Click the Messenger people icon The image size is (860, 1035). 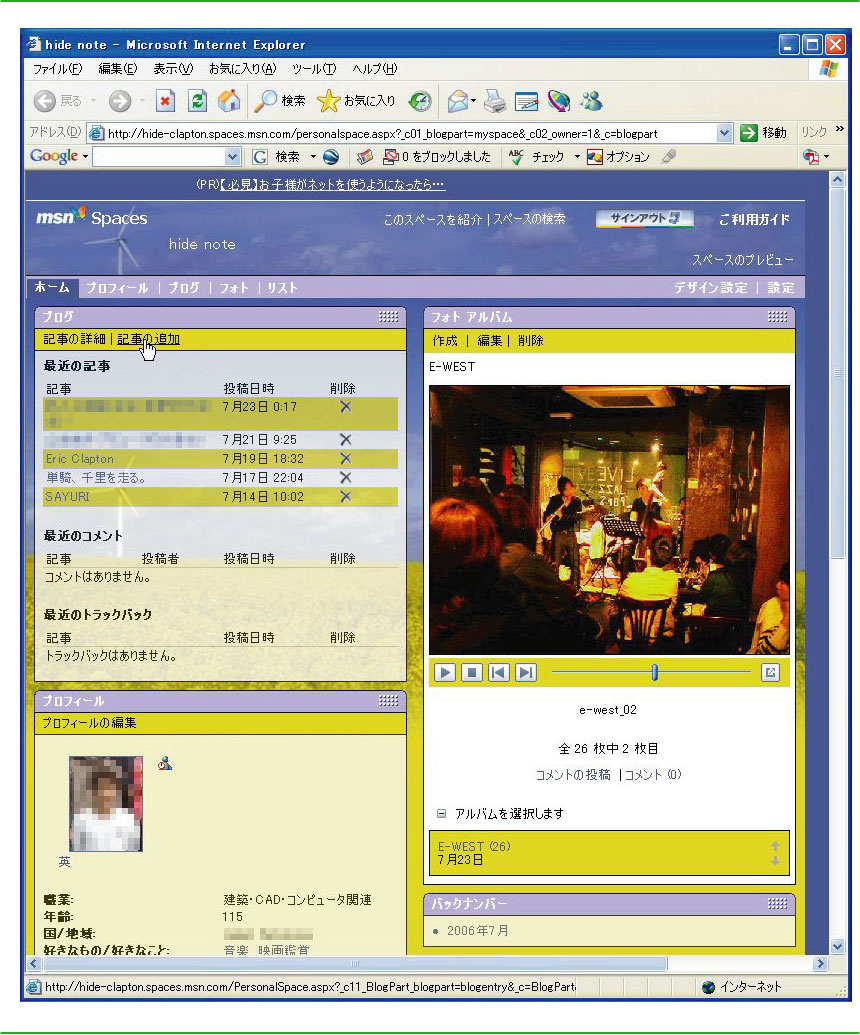pyautogui.click(x=591, y=101)
